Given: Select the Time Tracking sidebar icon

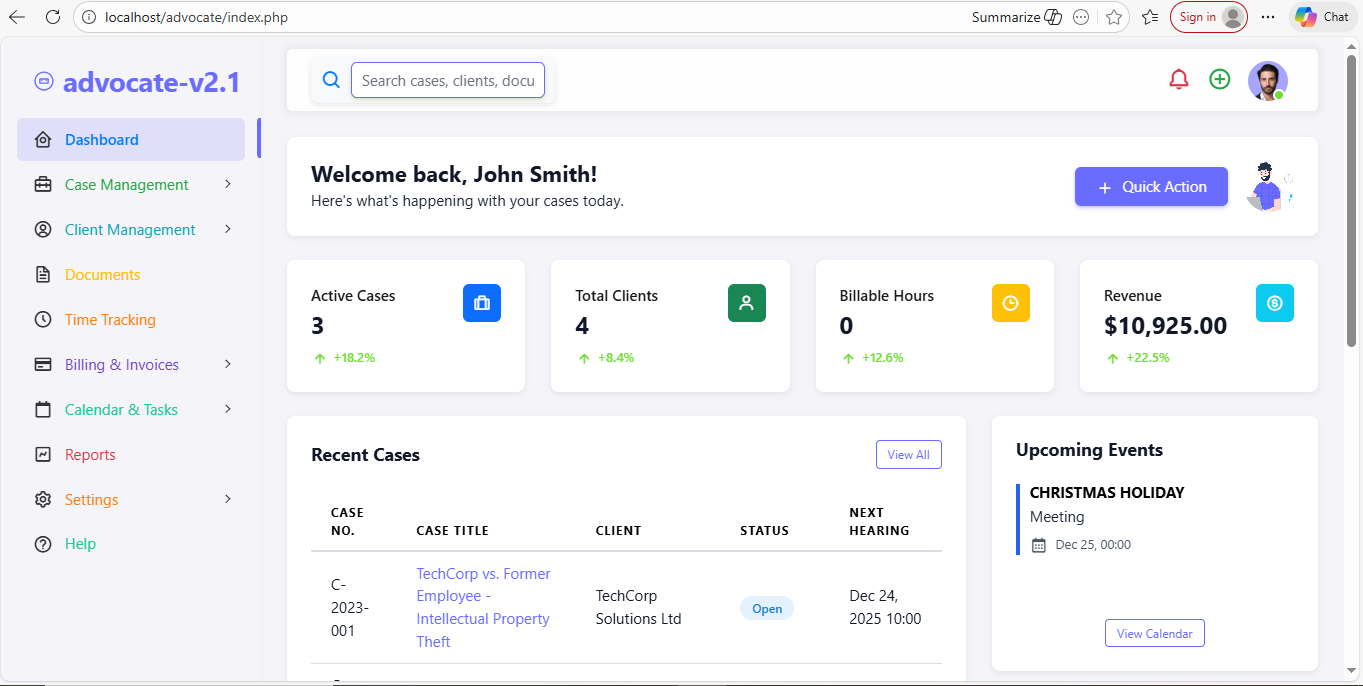Looking at the screenshot, I should (x=42, y=319).
